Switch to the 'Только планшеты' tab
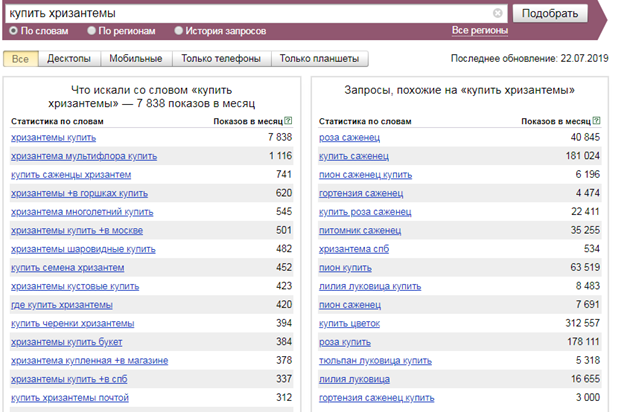Viewport: 624px width, 412px height. 319,59
